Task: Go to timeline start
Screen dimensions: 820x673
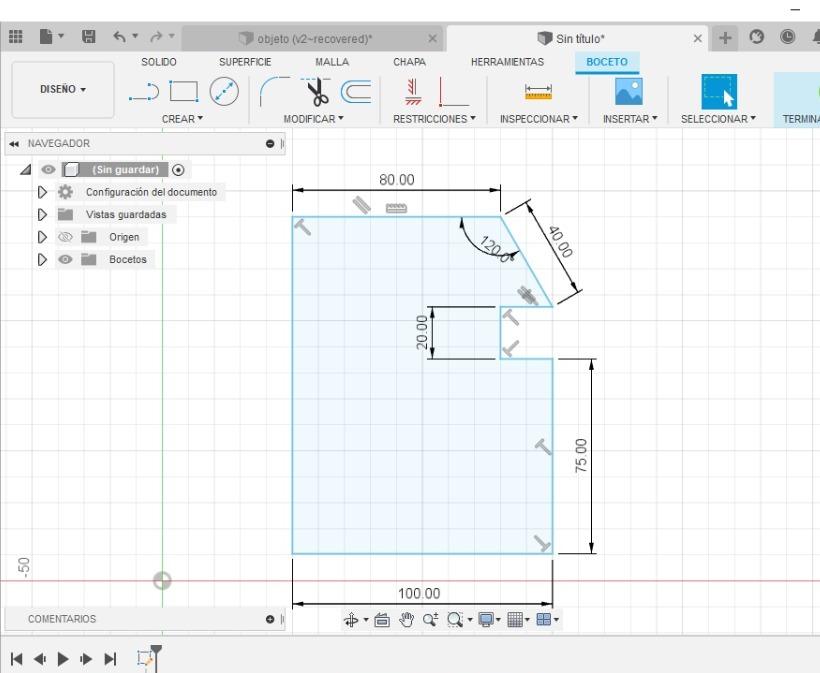Action: (x=16, y=659)
